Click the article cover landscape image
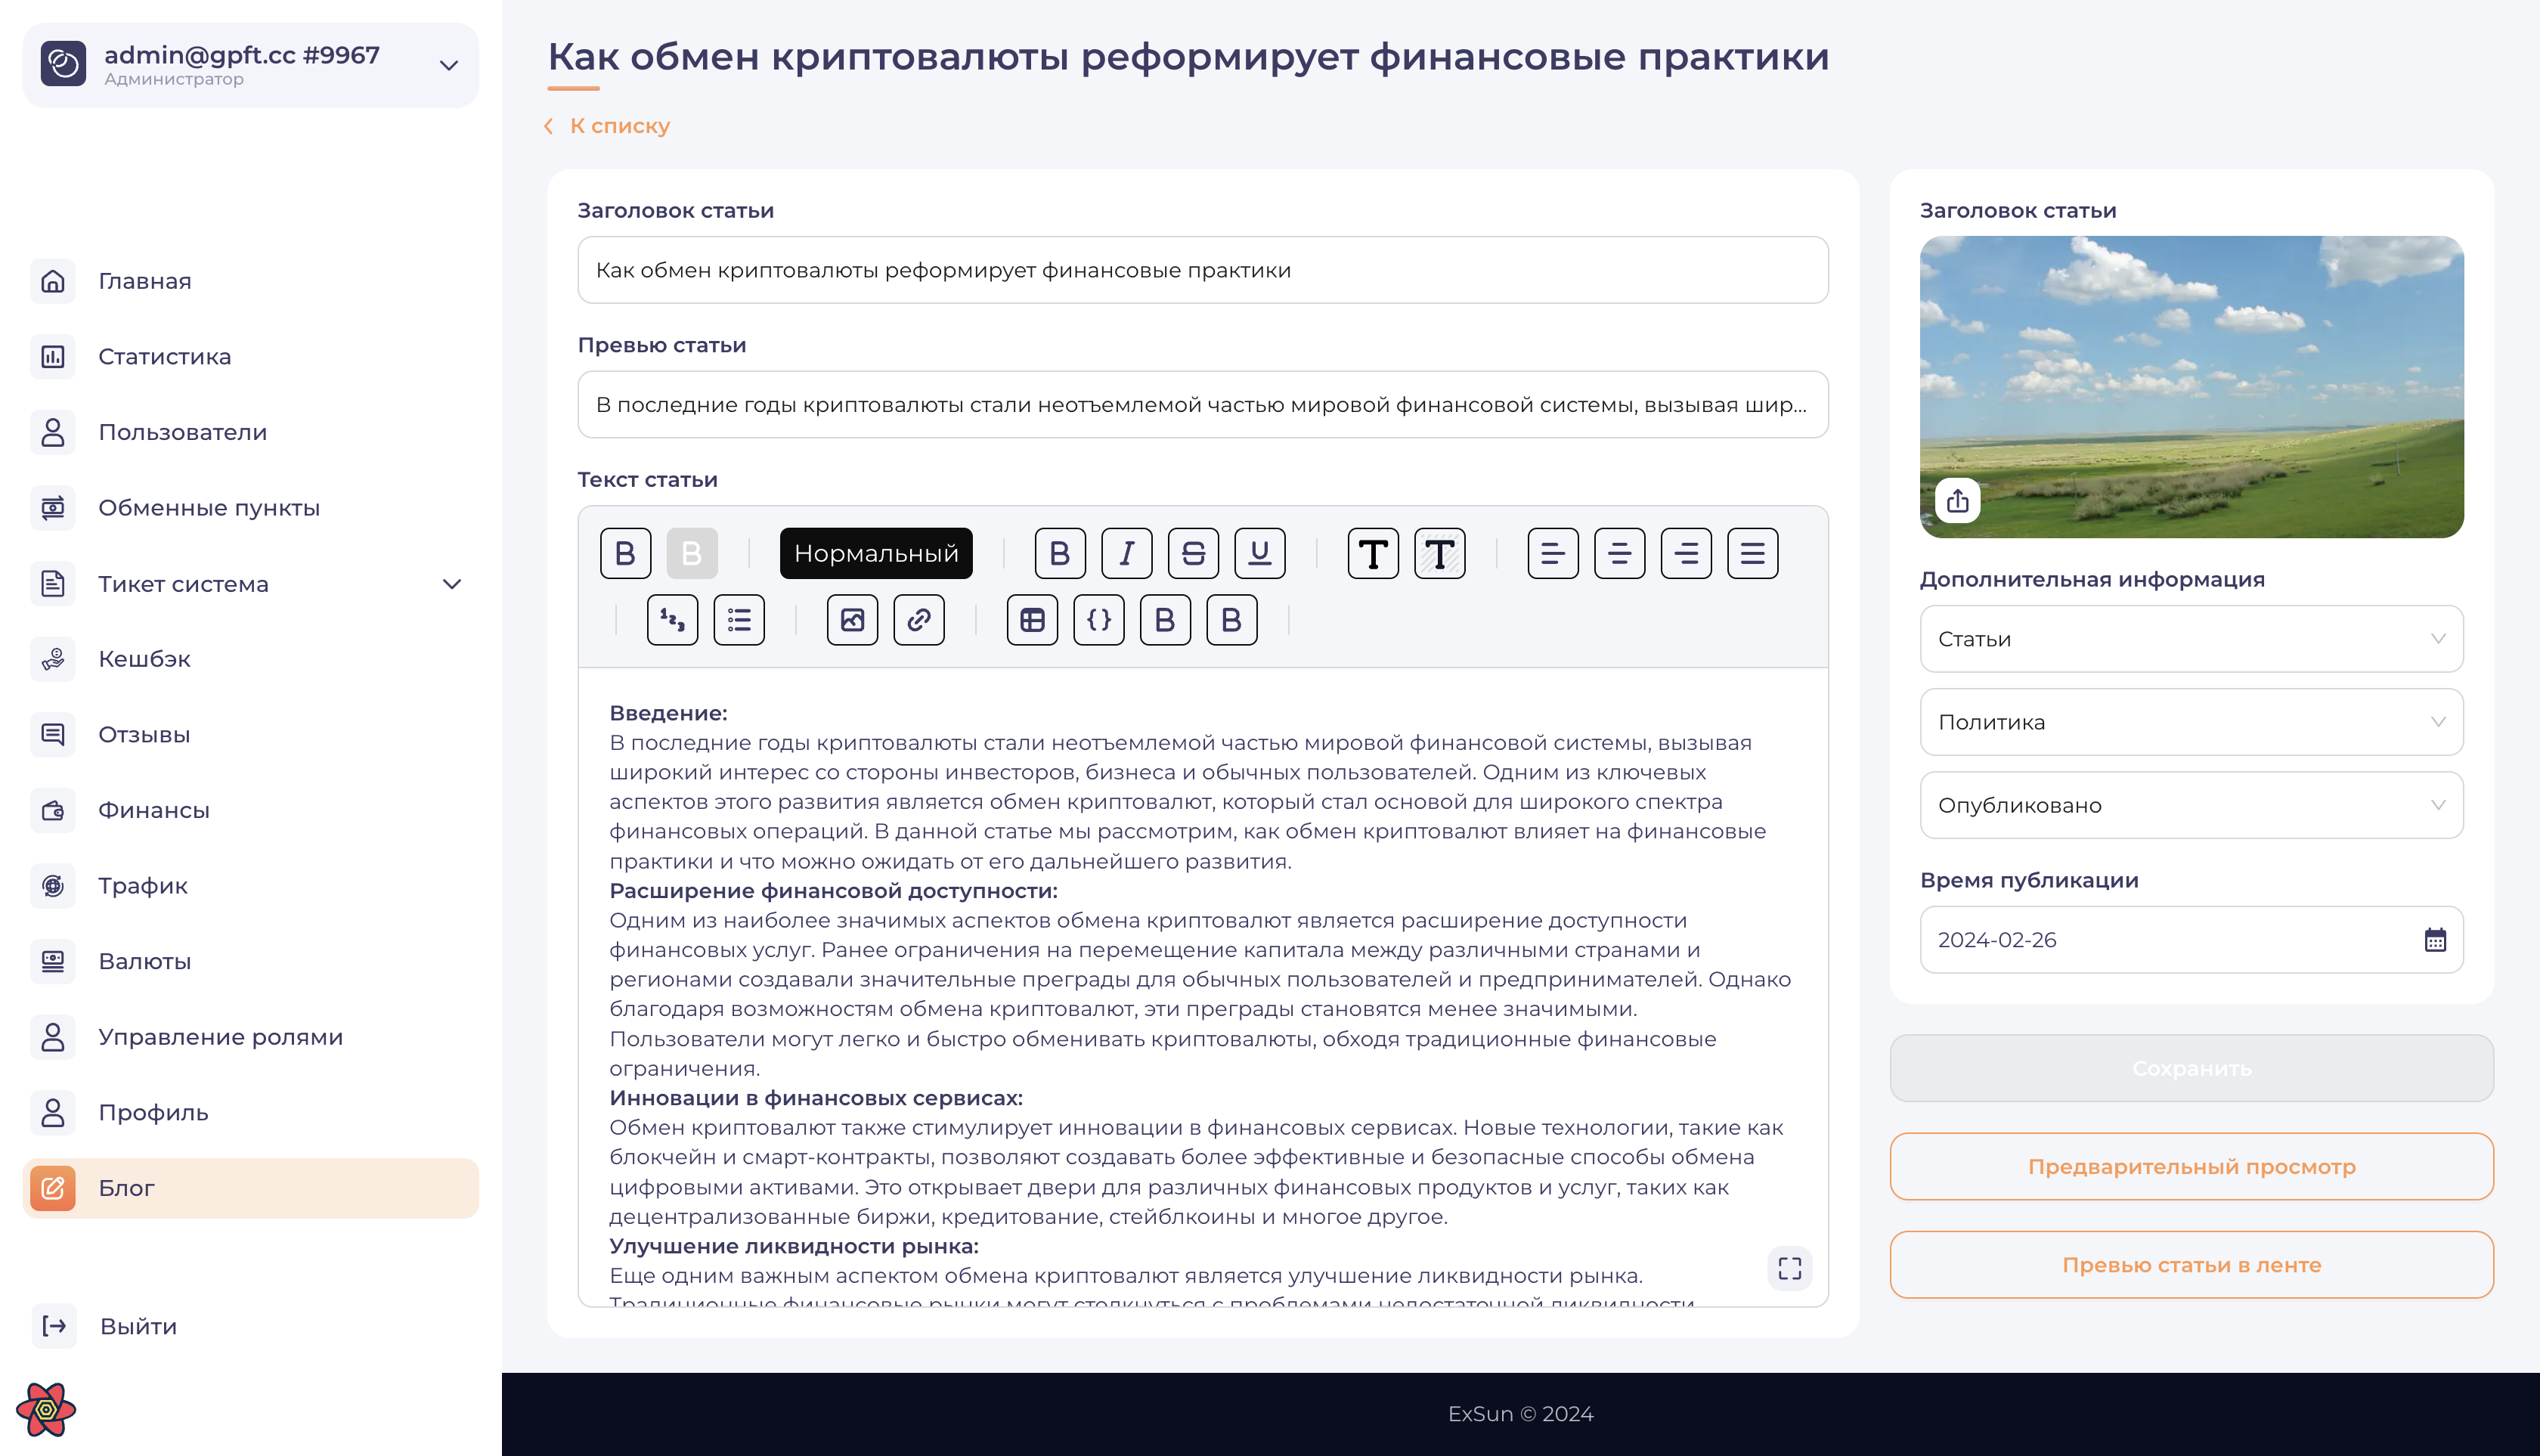The width and height of the screenshot is (2540, 1456). 2191,387
